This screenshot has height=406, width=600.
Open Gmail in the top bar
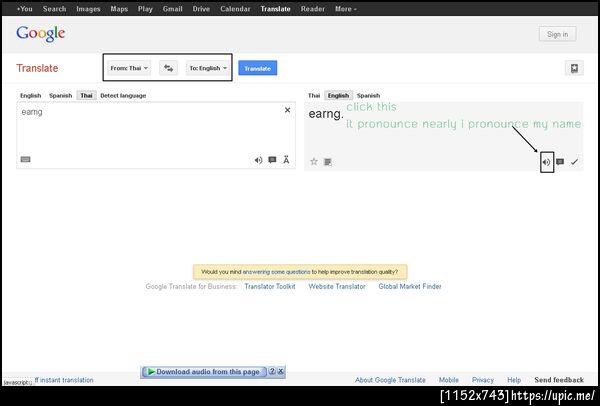(x=173, y=9)
